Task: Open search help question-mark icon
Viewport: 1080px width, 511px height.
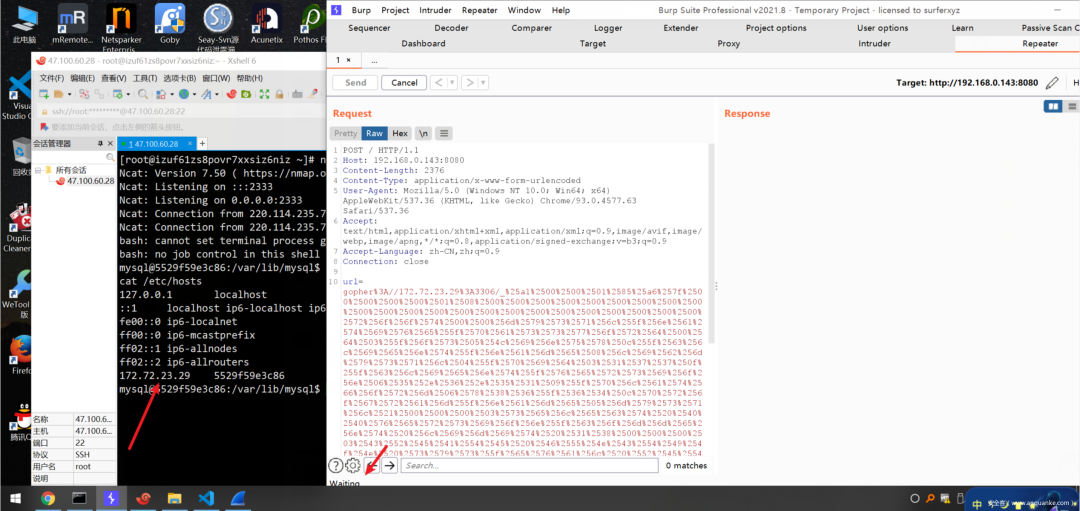Action: [335, 466]
